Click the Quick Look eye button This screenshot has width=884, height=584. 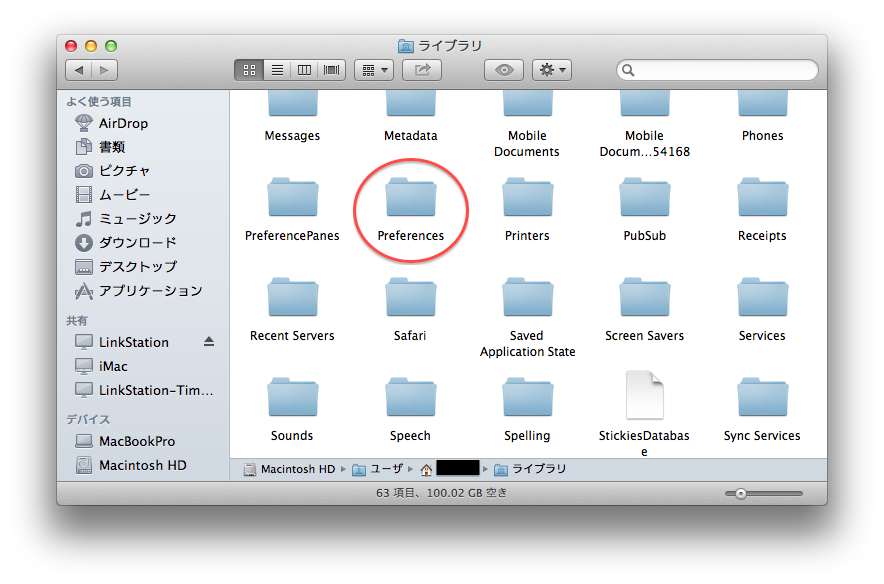pos(504,70)
